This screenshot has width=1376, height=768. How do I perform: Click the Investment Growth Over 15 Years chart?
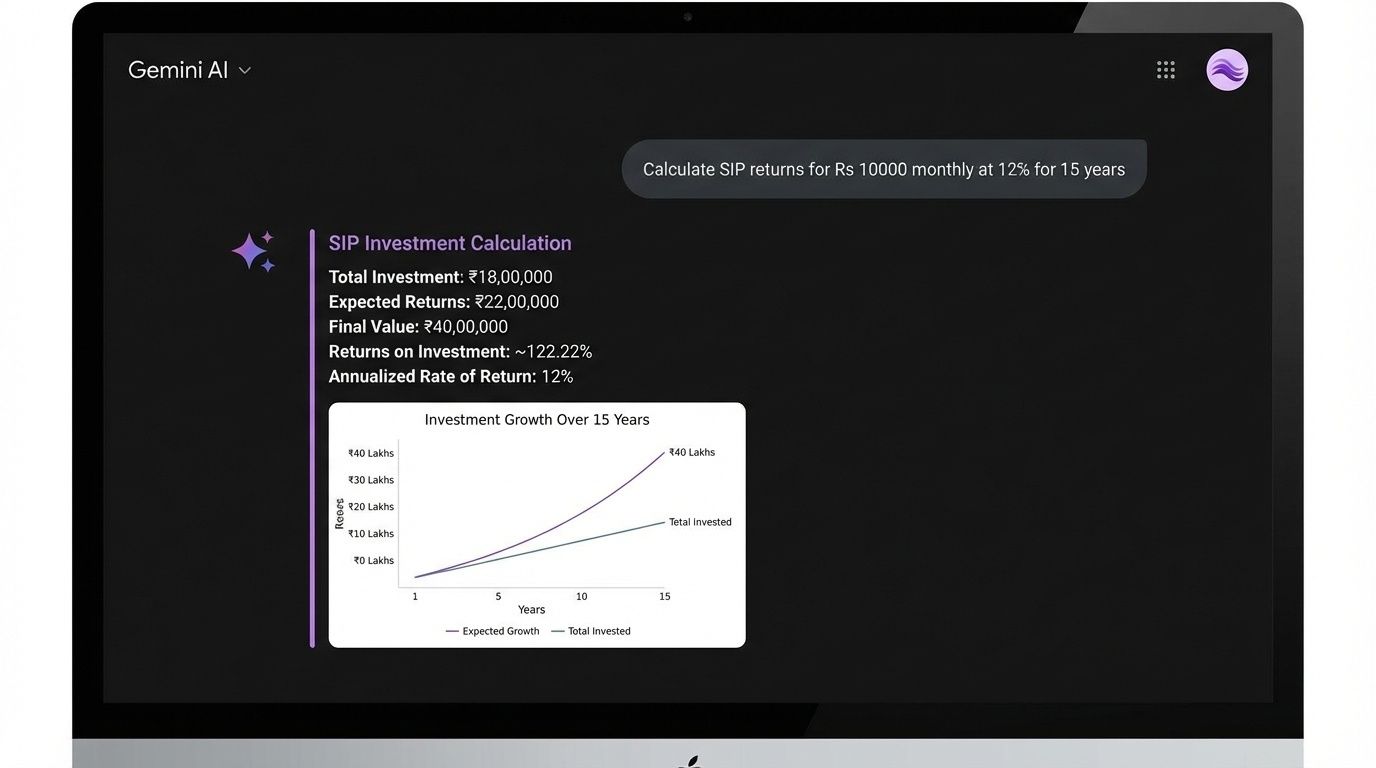537,523
